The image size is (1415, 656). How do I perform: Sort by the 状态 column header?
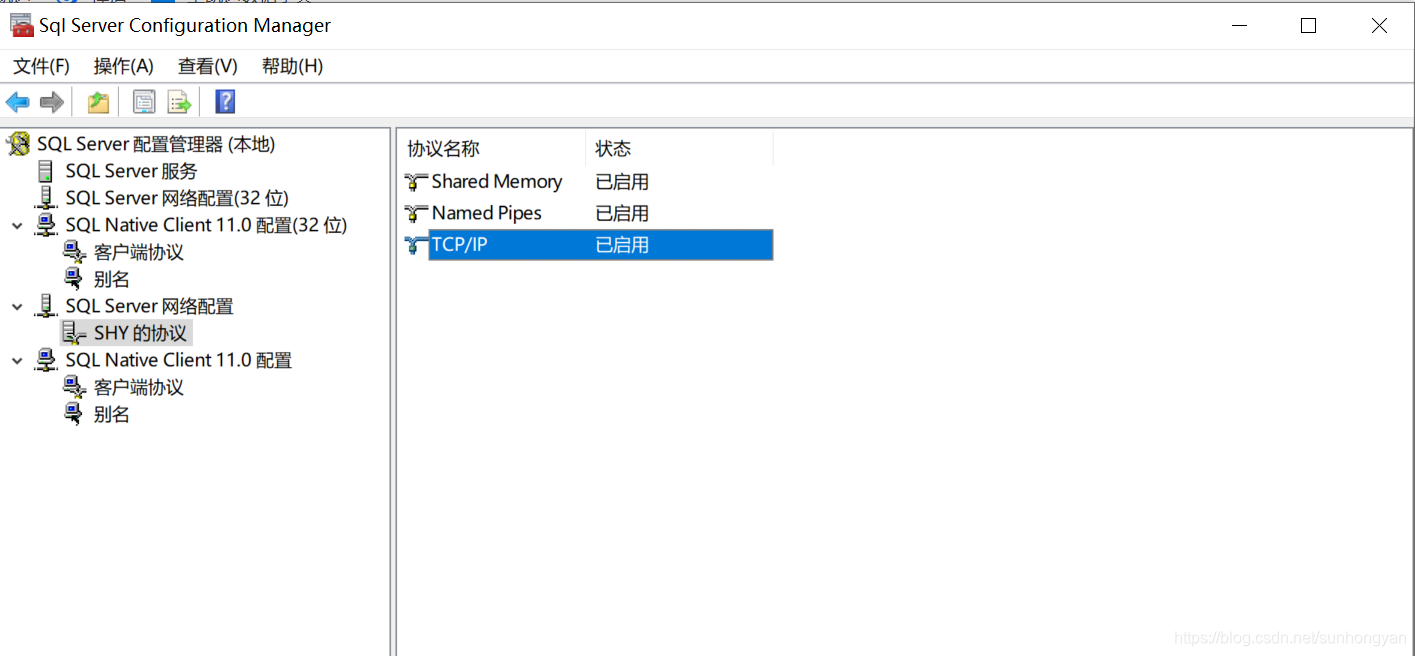tap(679, 149)
